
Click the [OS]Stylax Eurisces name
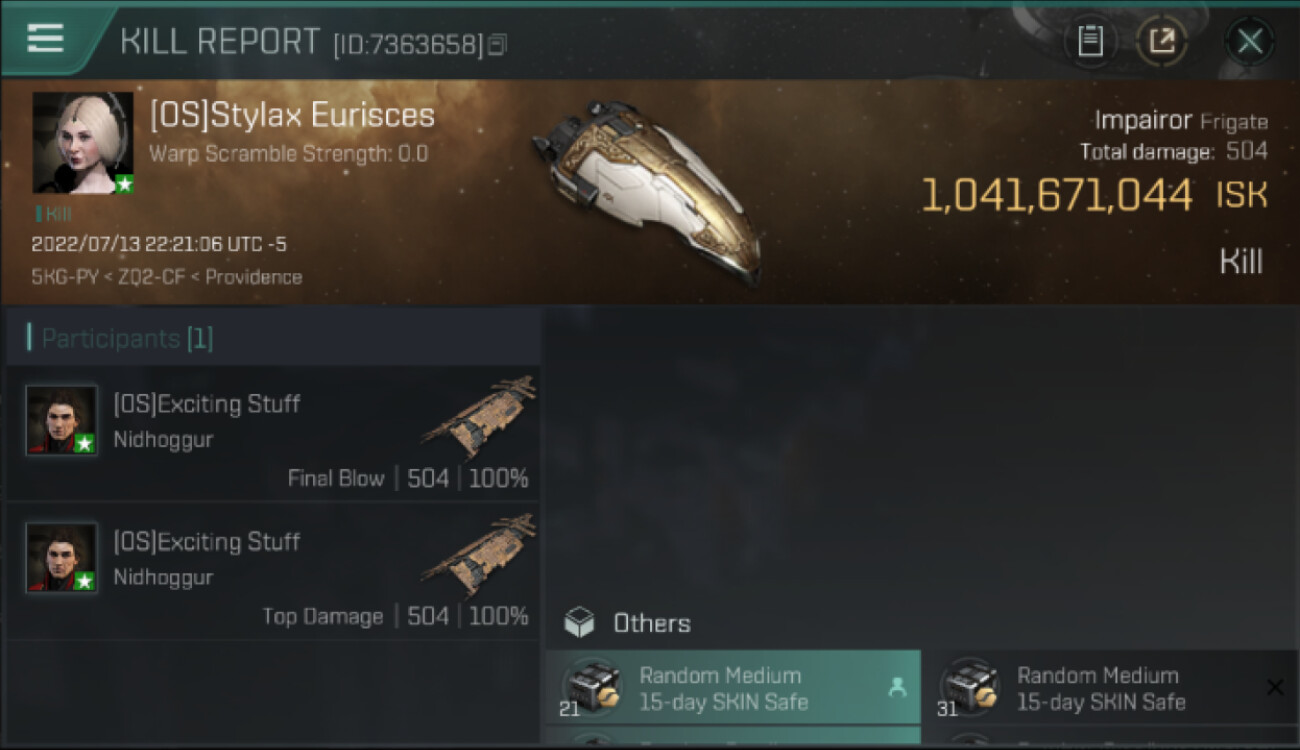pyautogui.click(x=292, y=115)
